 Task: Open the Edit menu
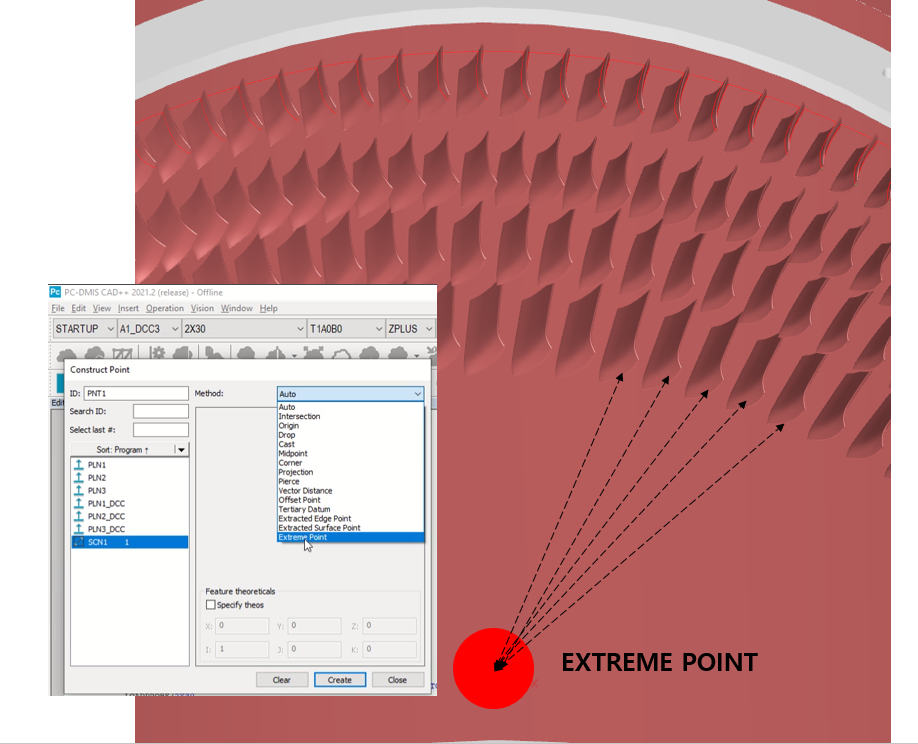click(x=78, y=308)
